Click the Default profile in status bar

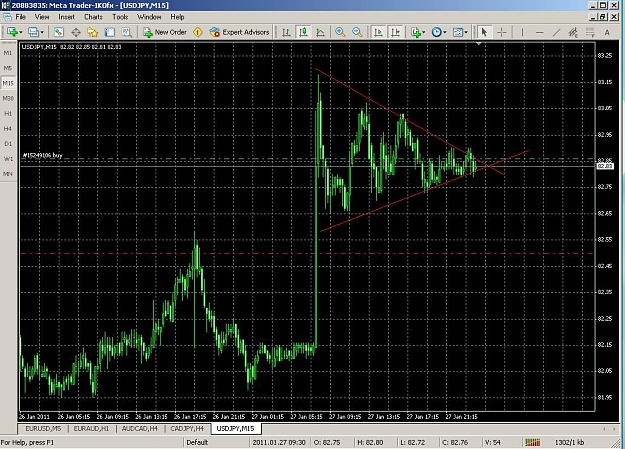point(197,442)
